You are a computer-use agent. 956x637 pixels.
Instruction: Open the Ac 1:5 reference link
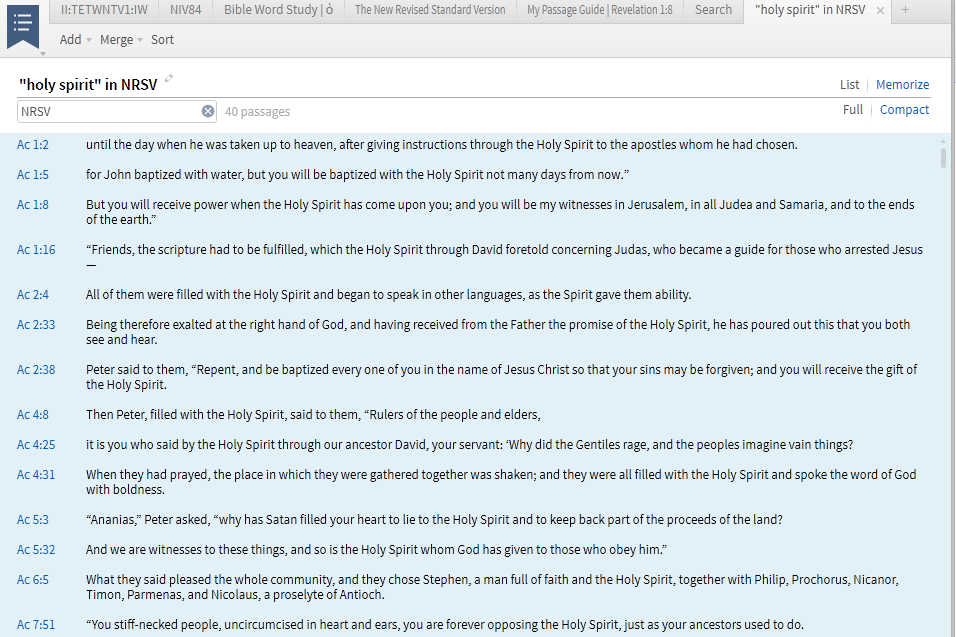[x=32, y=174]
